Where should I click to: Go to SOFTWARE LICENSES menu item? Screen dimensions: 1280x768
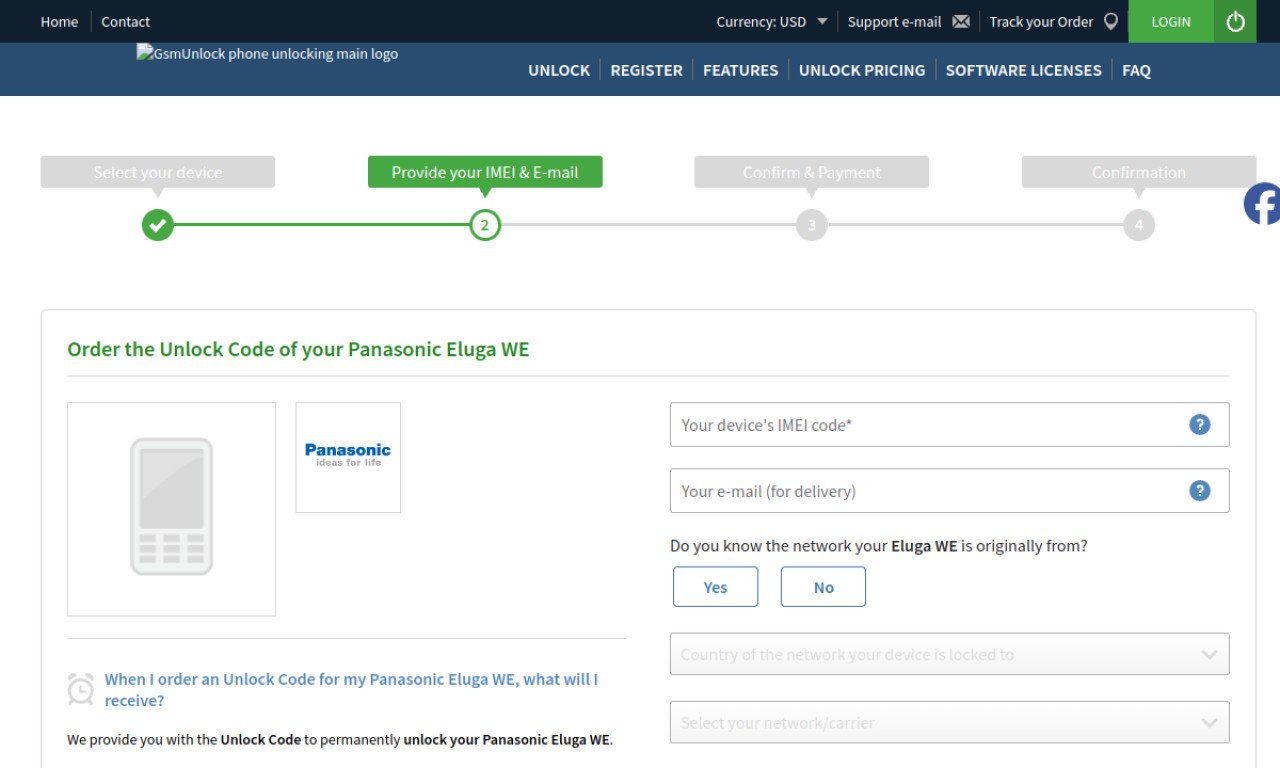pos(1023,70)
